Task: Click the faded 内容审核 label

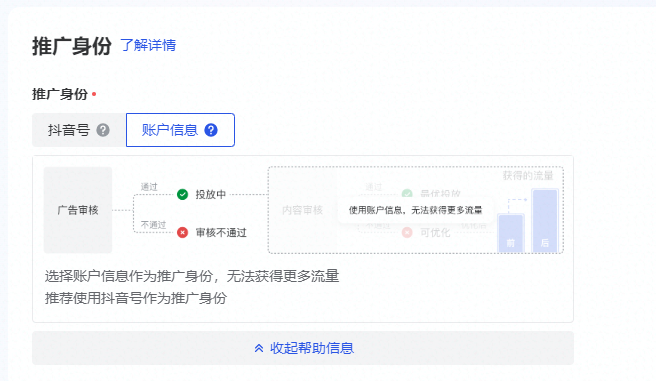Action: pyautogui.click(x=302, y=210)
